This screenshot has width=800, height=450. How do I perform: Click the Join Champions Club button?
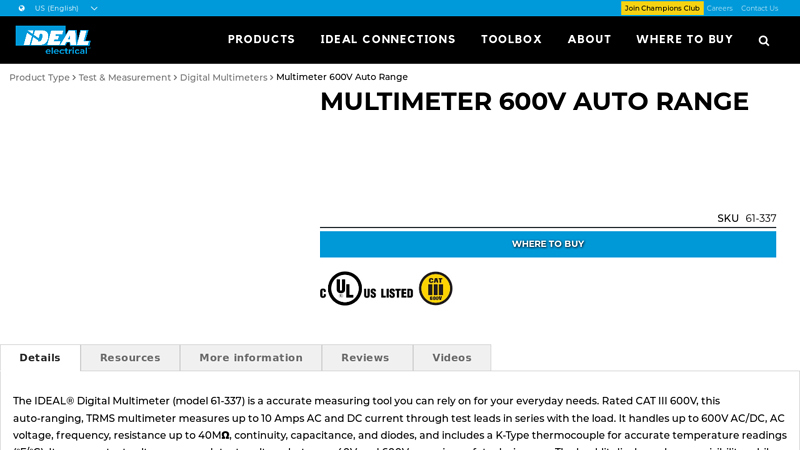point(662,8)
